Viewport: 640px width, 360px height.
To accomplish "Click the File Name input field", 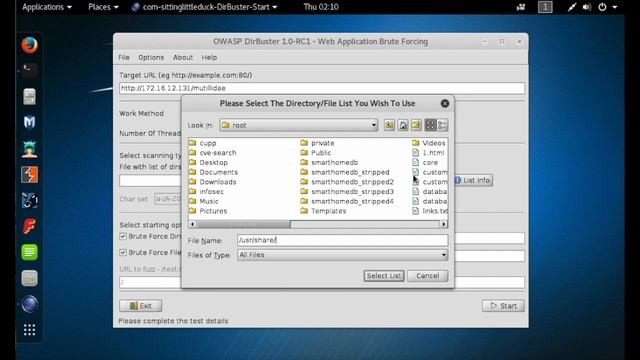I will pyautogui.click(x=342, y=240).
